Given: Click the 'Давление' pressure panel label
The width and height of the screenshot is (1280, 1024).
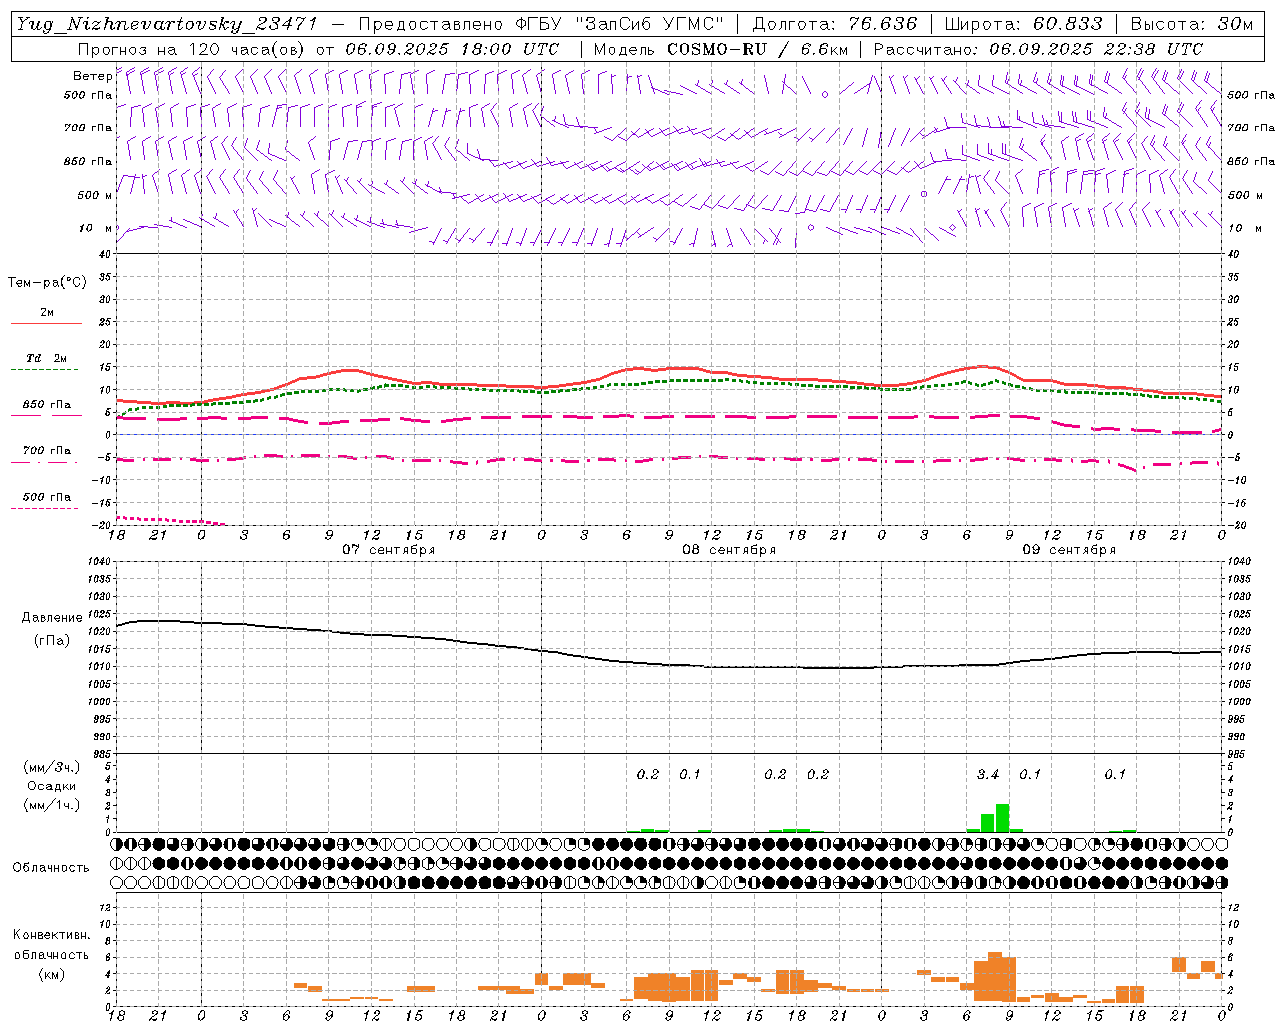Looking at the screenshot, I should click(x=52, y=618).
